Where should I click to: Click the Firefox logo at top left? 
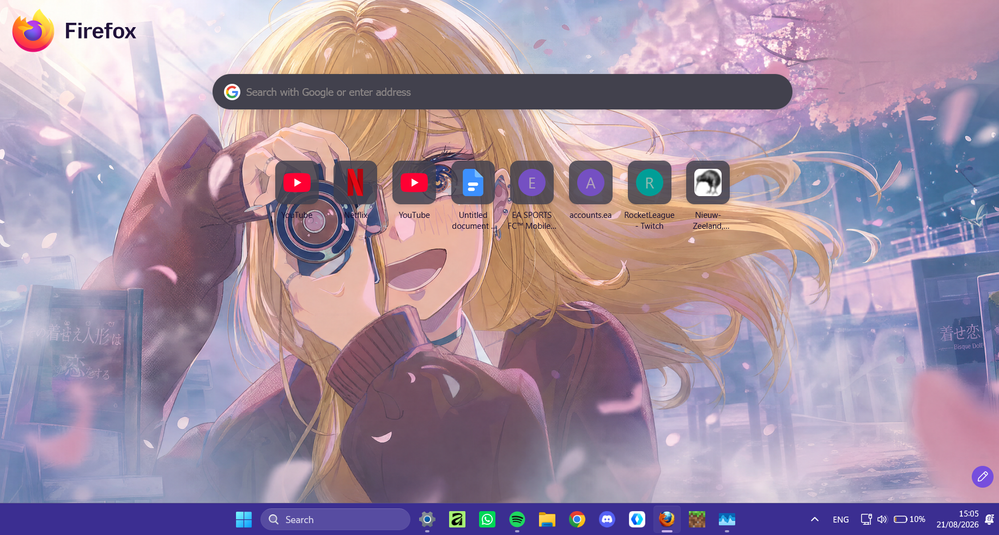(33, 30)
